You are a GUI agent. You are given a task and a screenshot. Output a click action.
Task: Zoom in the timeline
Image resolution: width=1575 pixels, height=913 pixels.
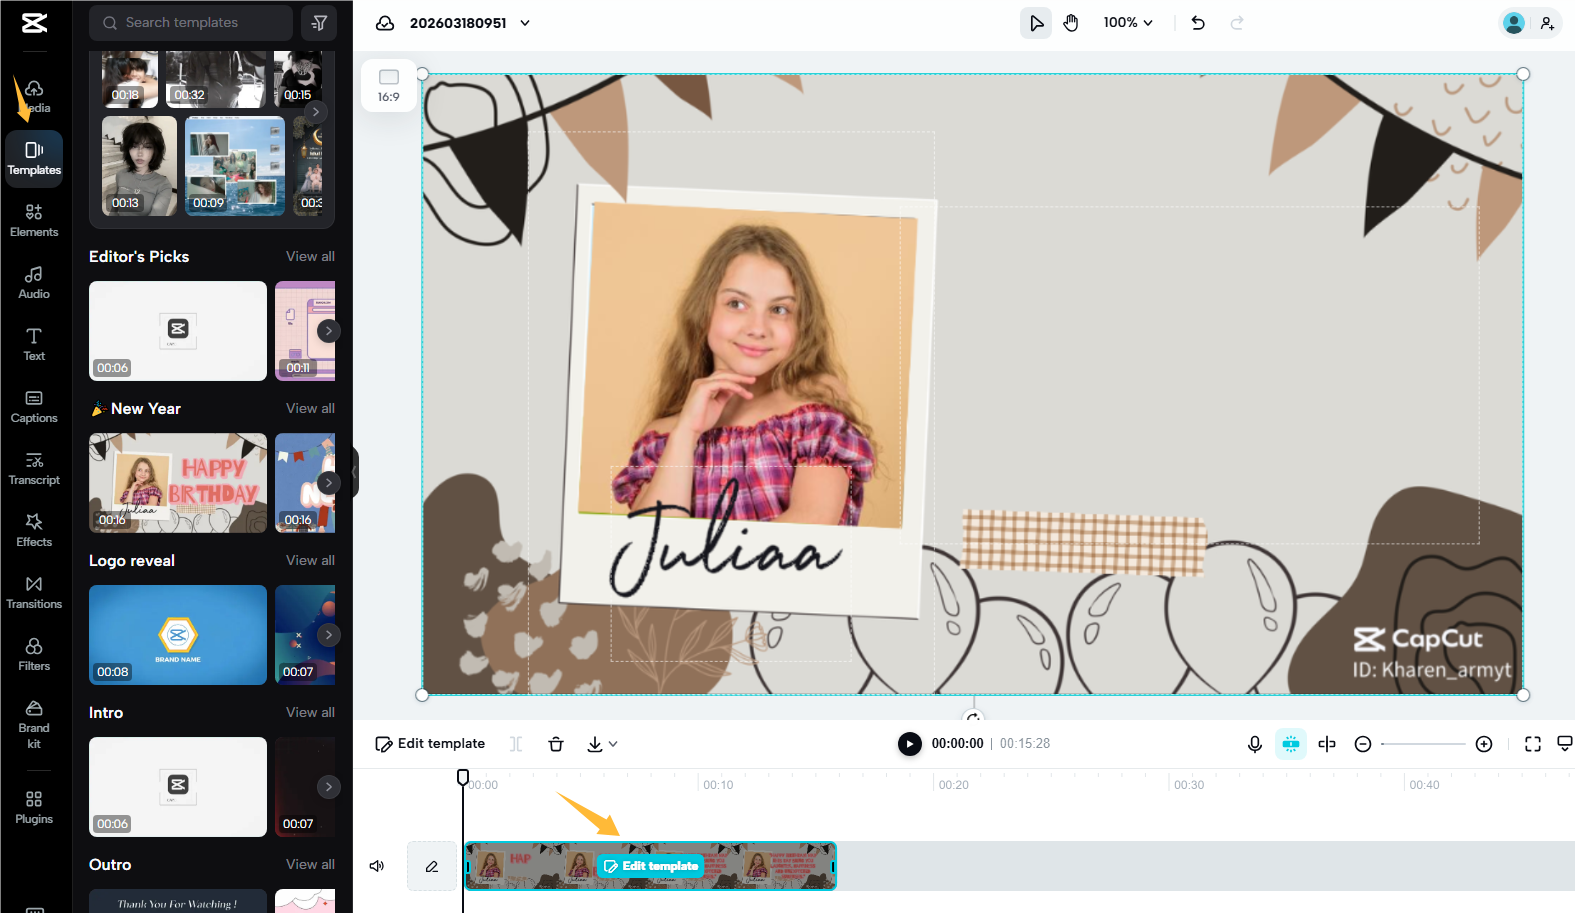click(1484, 744)
